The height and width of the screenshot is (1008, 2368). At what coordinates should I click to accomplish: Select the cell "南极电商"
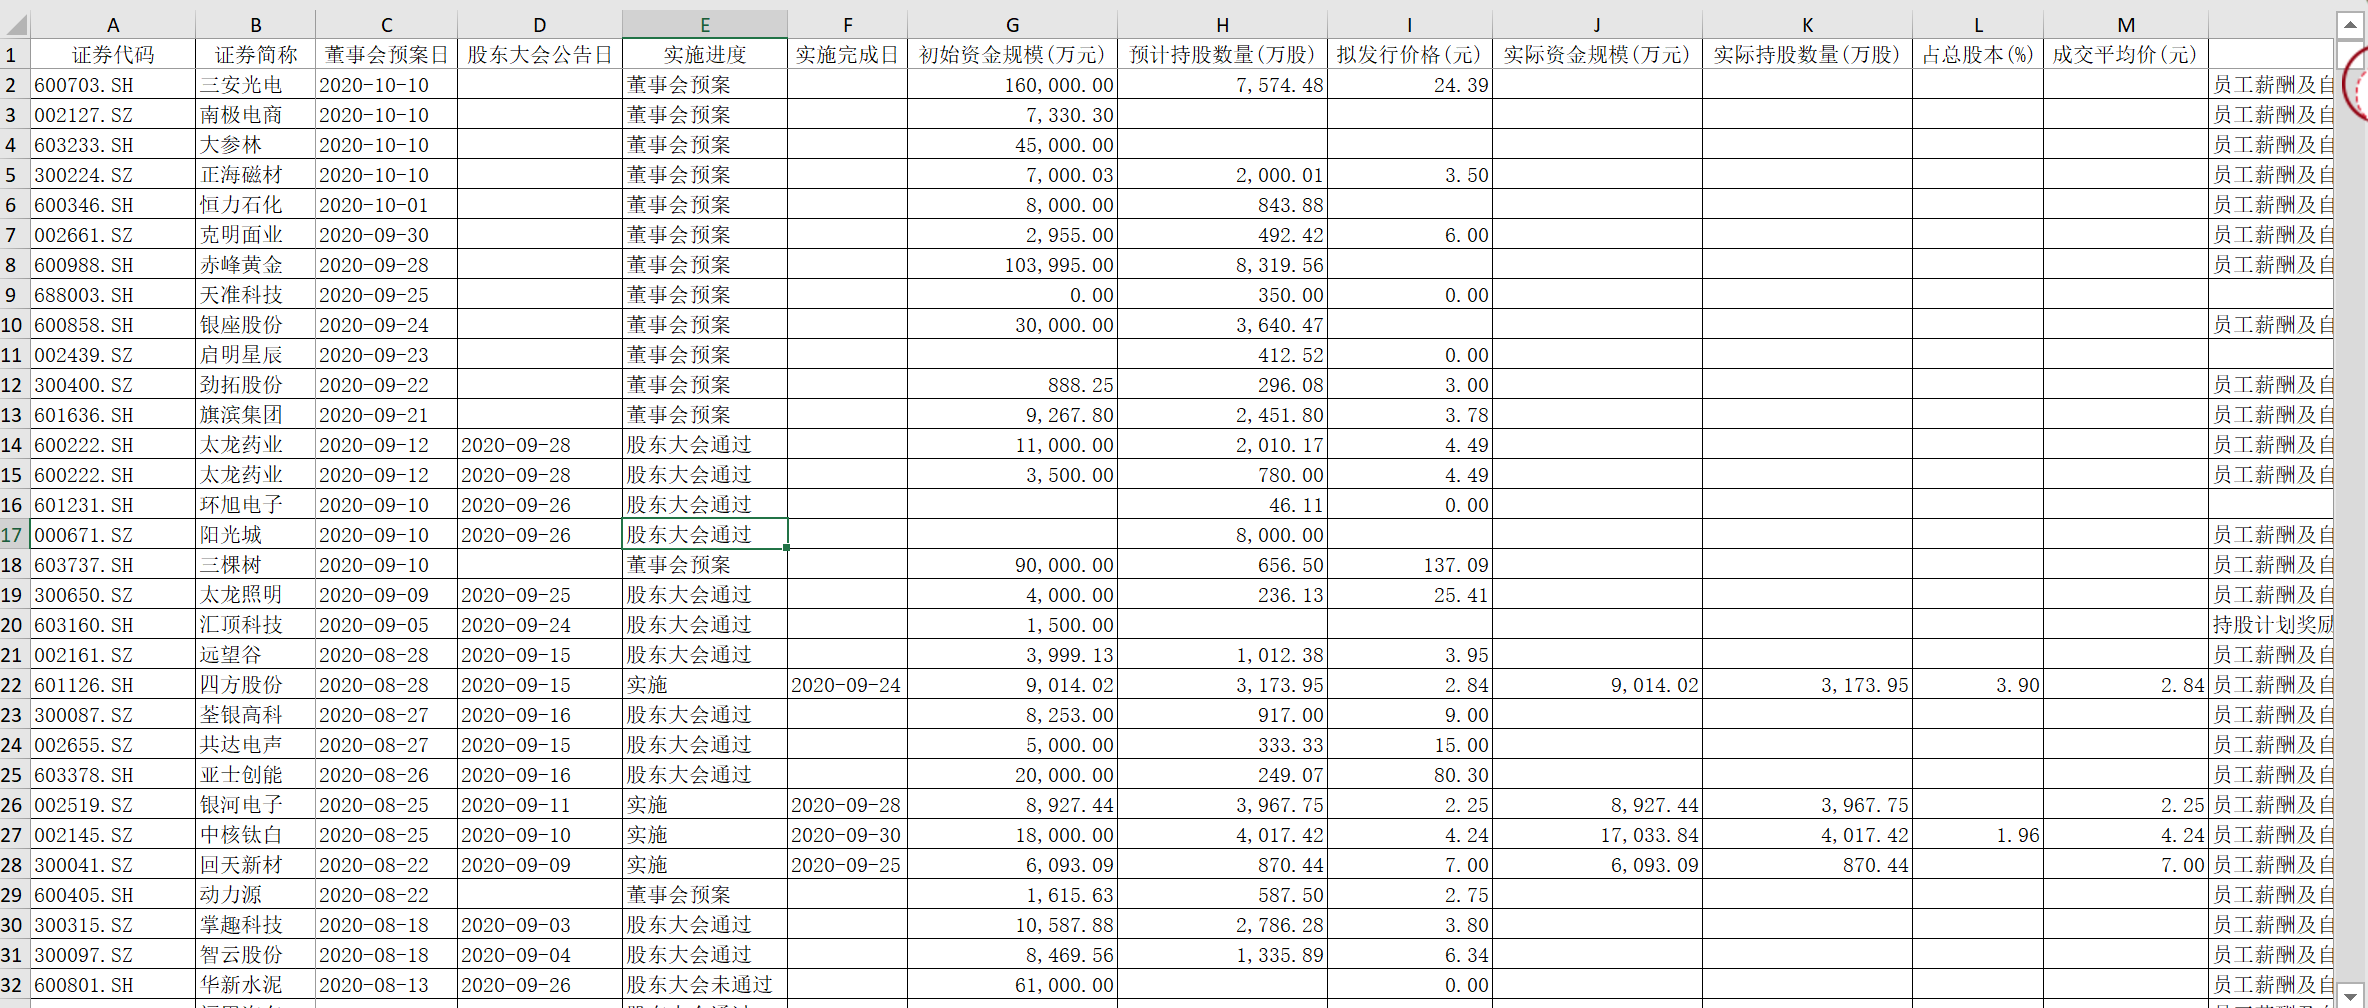(256, 114)
